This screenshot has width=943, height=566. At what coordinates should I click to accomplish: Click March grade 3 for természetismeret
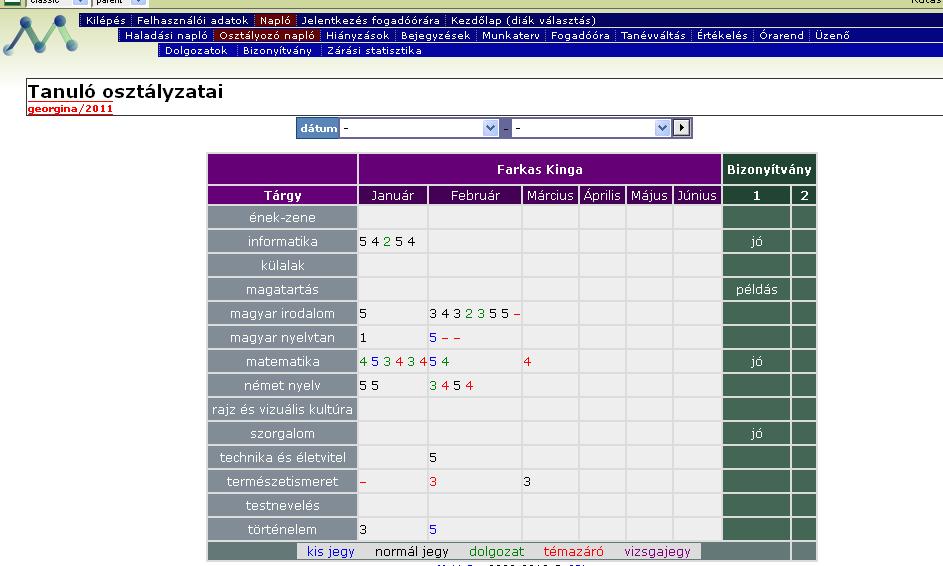[527, 482]
